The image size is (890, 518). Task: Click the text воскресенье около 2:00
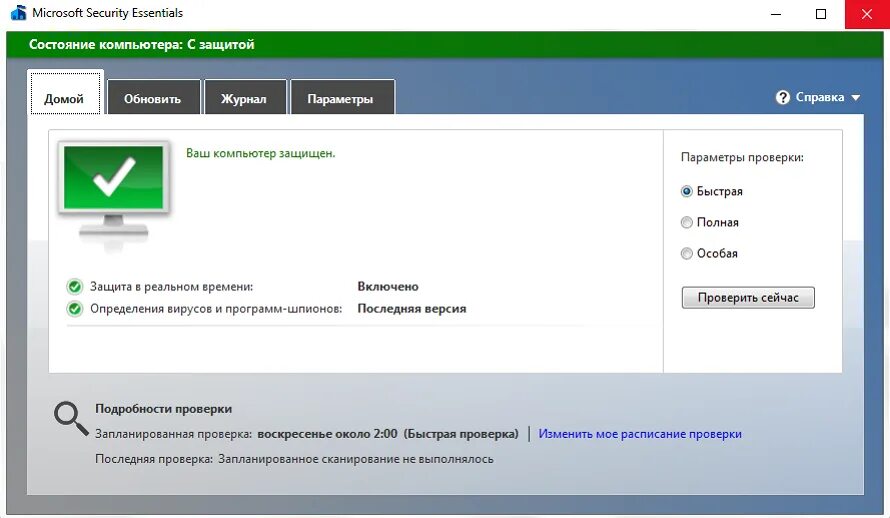pos(327,434)
